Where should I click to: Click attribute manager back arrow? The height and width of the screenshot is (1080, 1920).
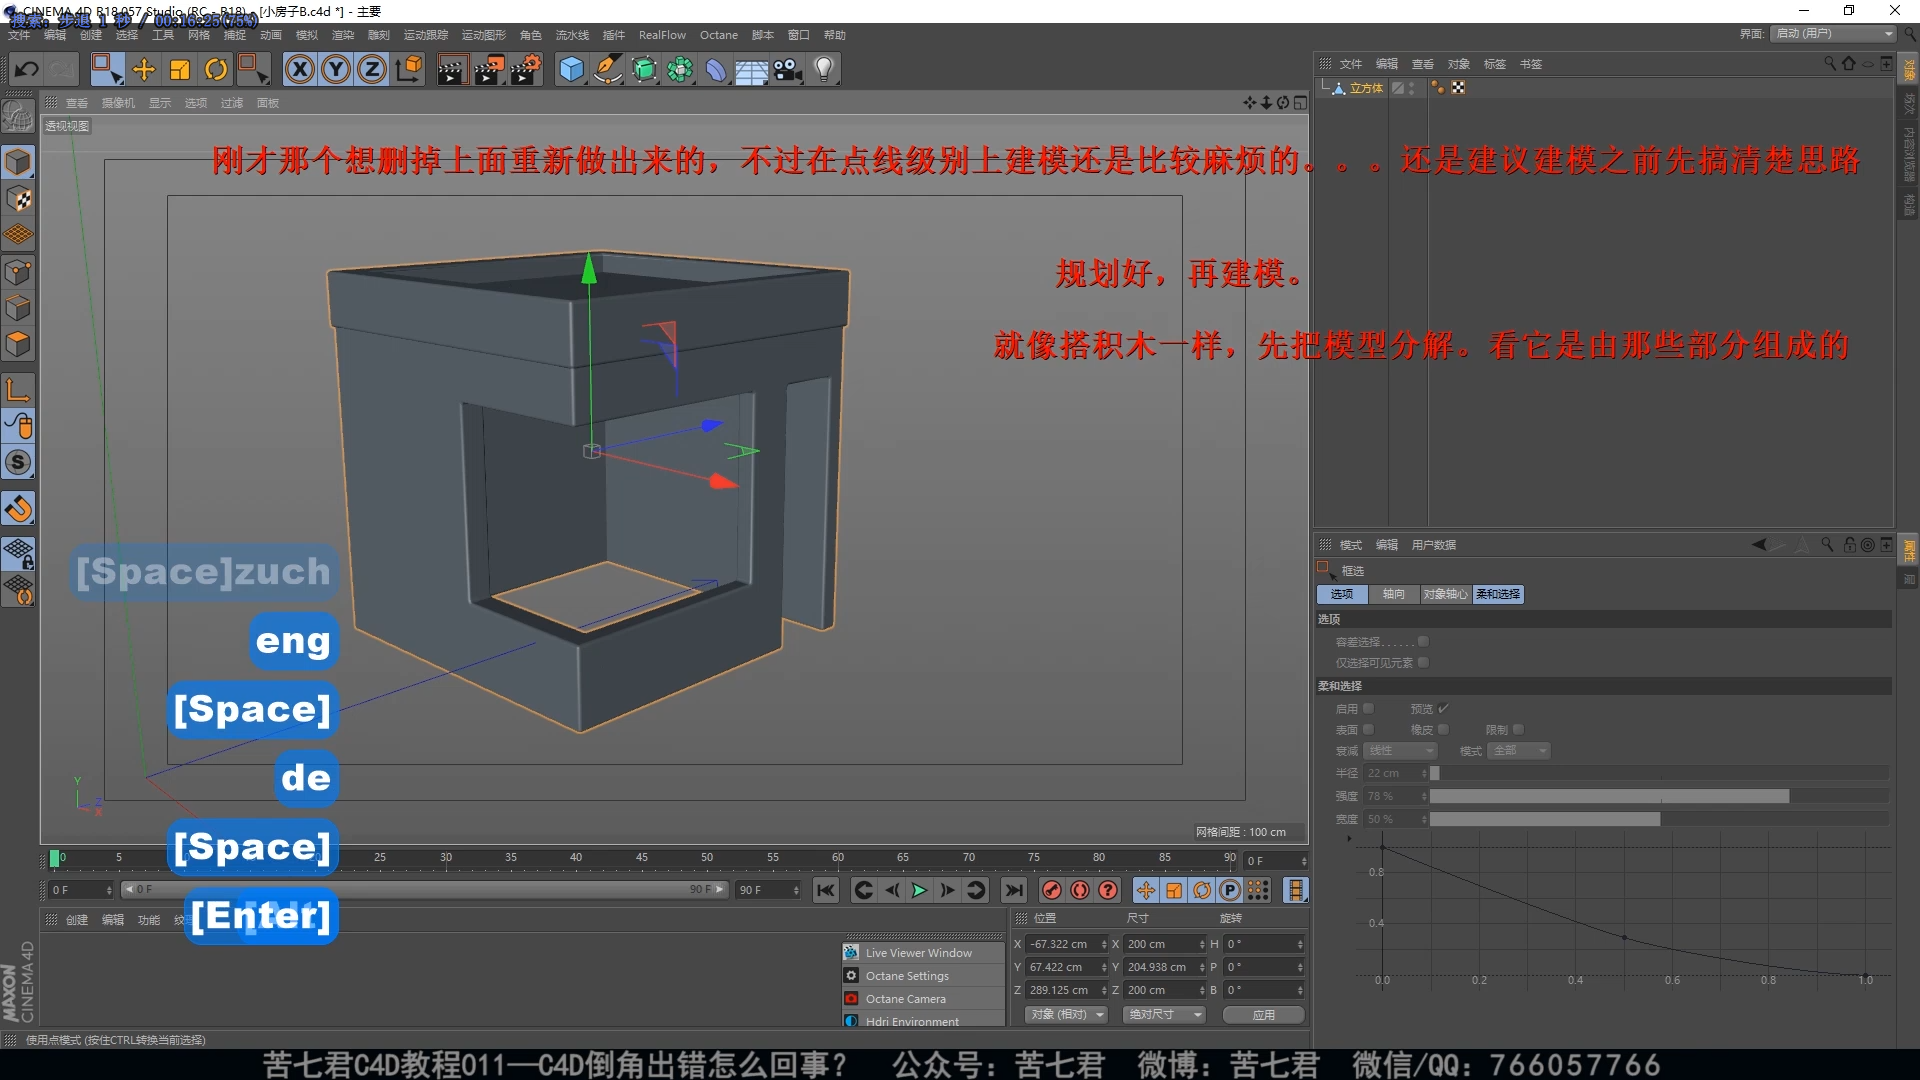click(x=1759, y=545)
